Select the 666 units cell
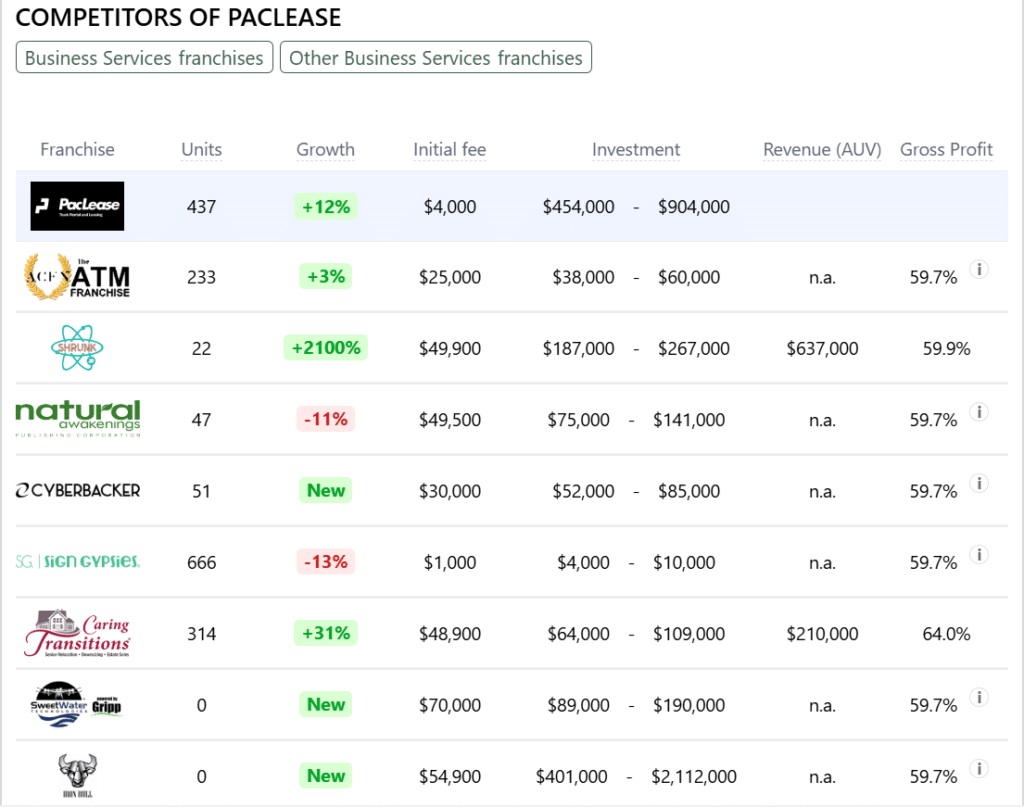Viewport: 1024px width, 807px height. (201, 562)
